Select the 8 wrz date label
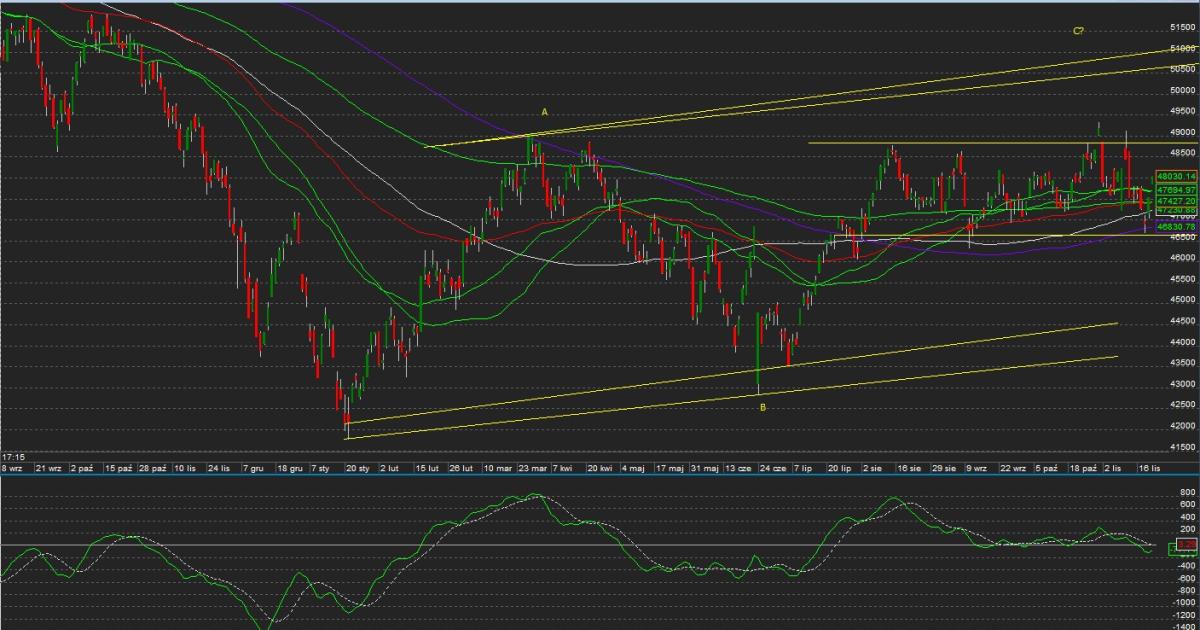Image resolution: width=1200 pixels, height=630 pixels. [13, 467]
